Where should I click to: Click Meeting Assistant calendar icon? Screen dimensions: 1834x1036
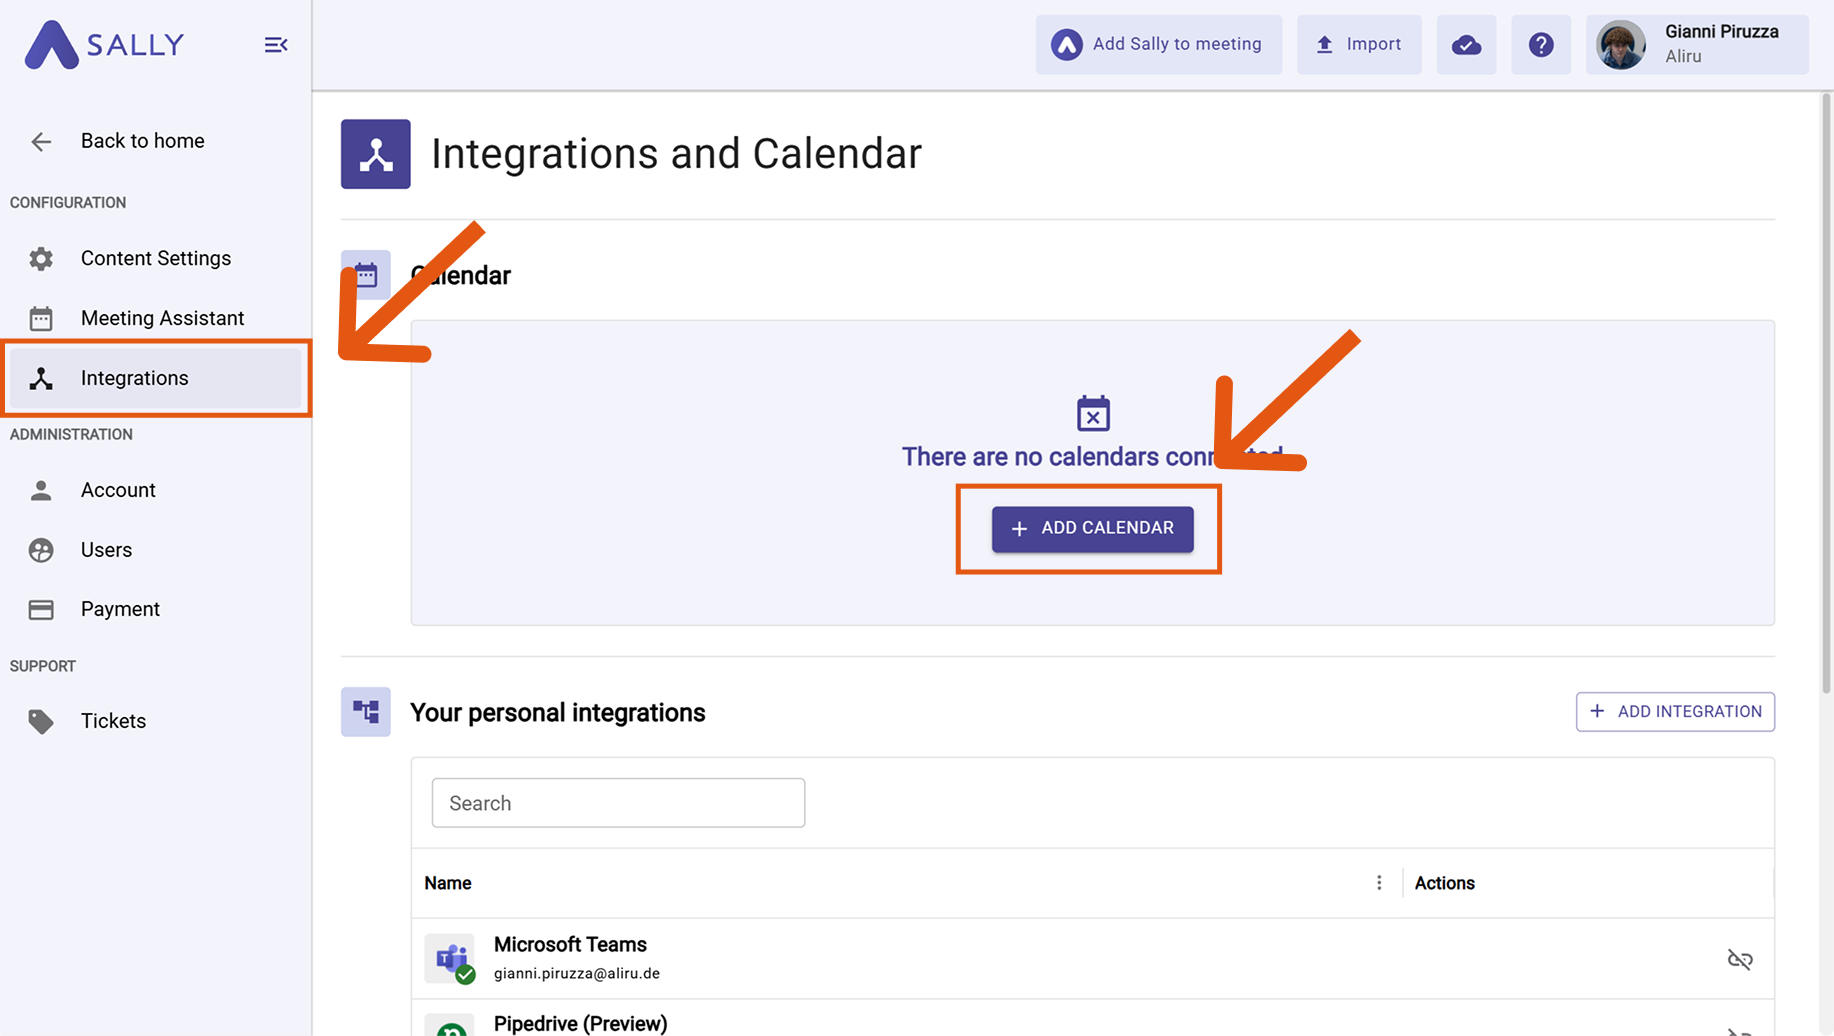pyautogui.click(x=41, y=318)
